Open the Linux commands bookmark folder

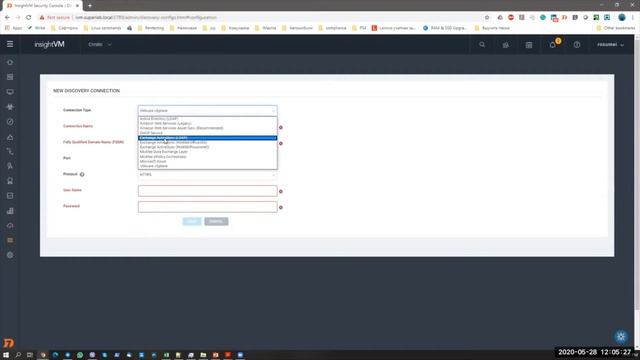coord(102,28)
